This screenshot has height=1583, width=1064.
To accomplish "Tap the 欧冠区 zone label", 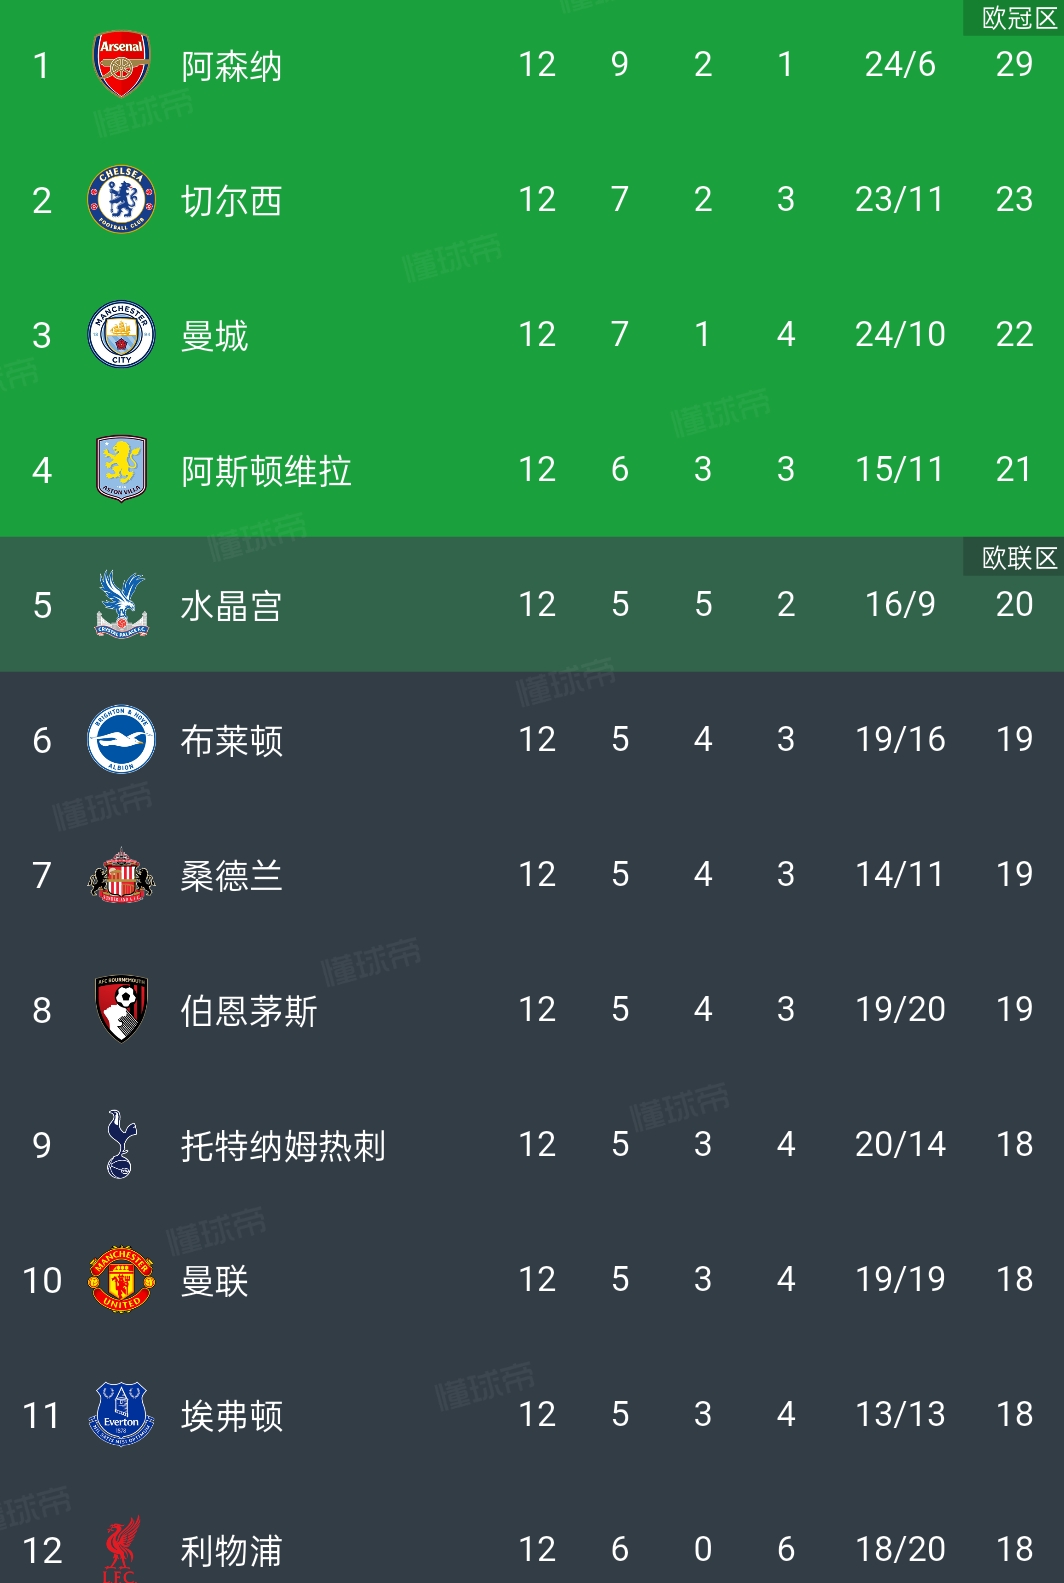I will pyautogui.click(x=1018, y=18).
